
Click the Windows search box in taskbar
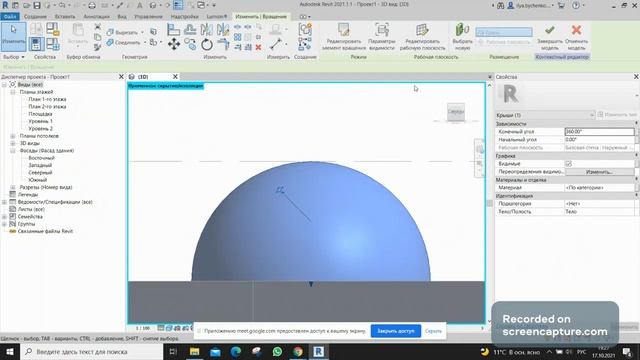pos(91,351)
